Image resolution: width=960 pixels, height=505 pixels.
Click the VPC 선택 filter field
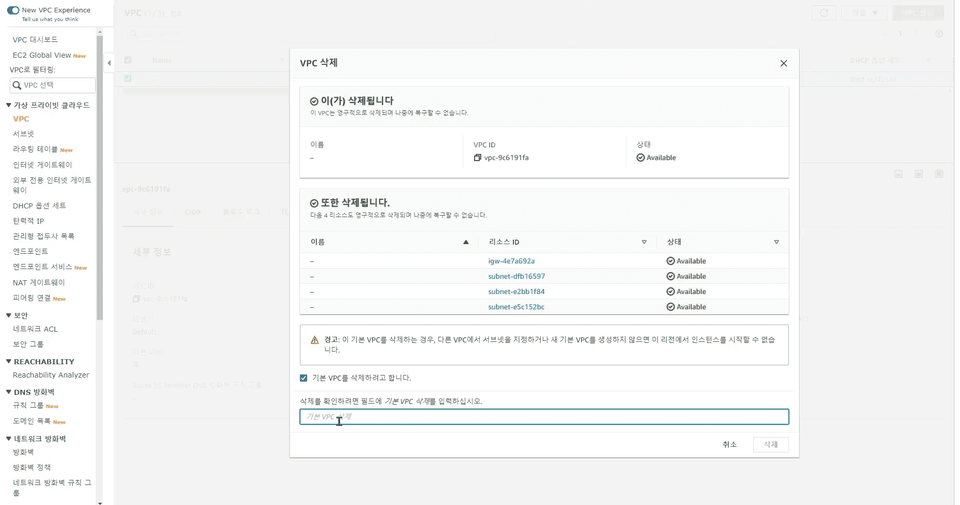[53, 85]
